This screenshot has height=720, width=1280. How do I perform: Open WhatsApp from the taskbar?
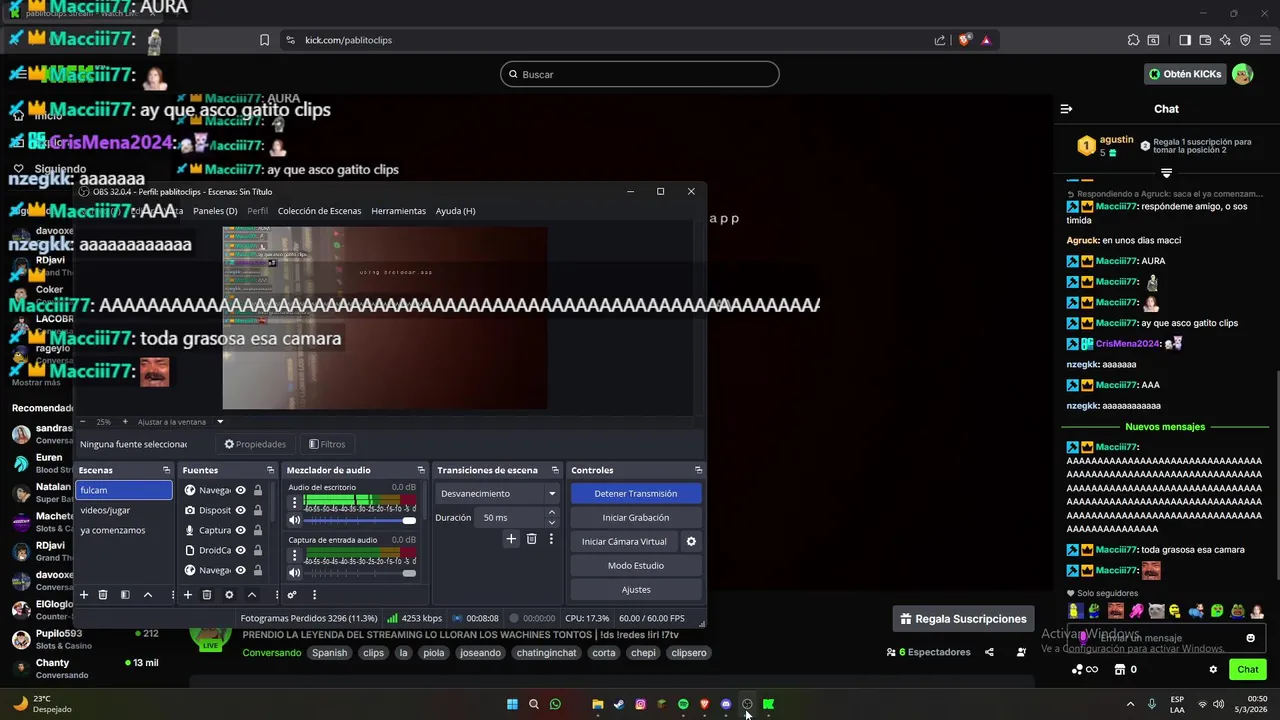(555, 704)
